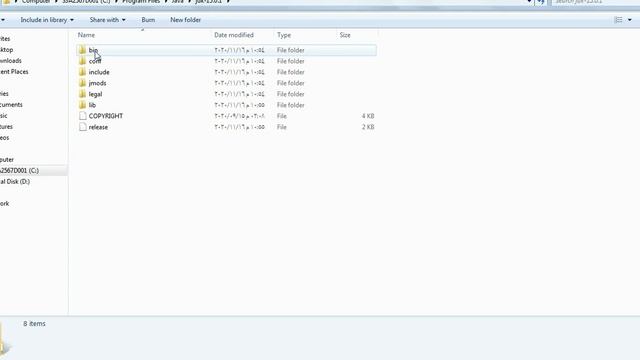Open Recent Places in the navigation pane
Screen dimensions: 640x360
coord(14,72)
